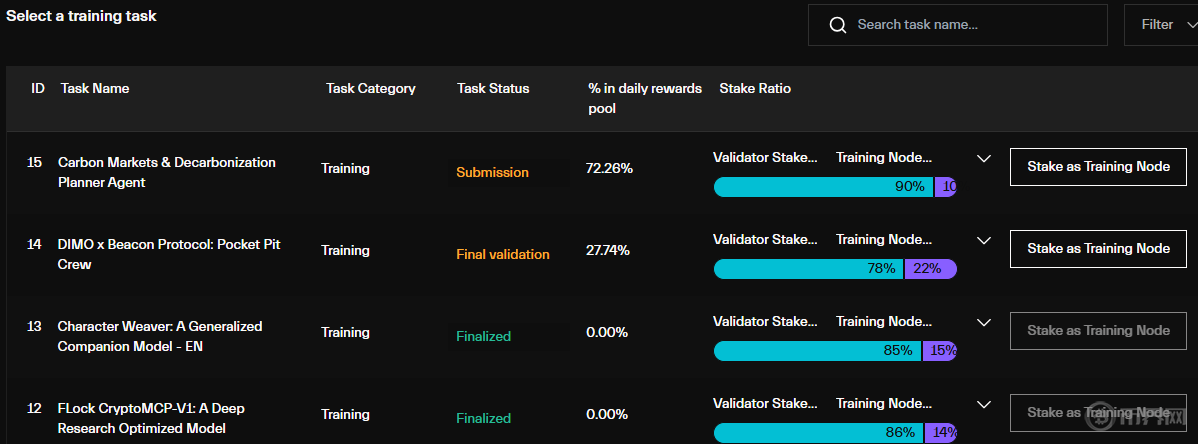Stake as Training Node on Carbon Markets task

(1098, 167)
